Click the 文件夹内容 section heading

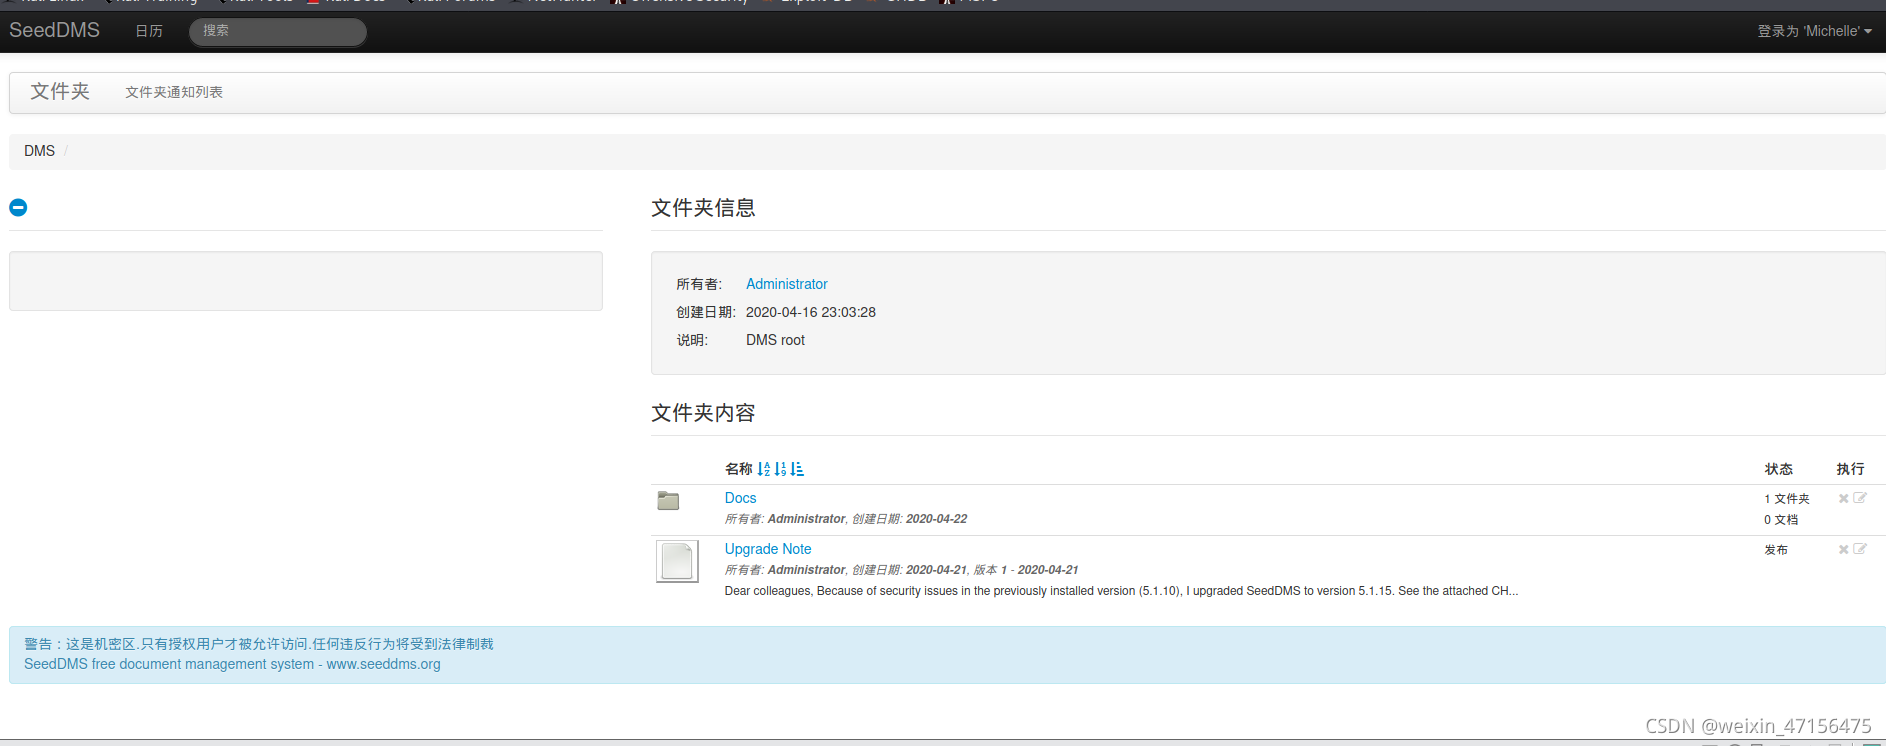(703, 413)
